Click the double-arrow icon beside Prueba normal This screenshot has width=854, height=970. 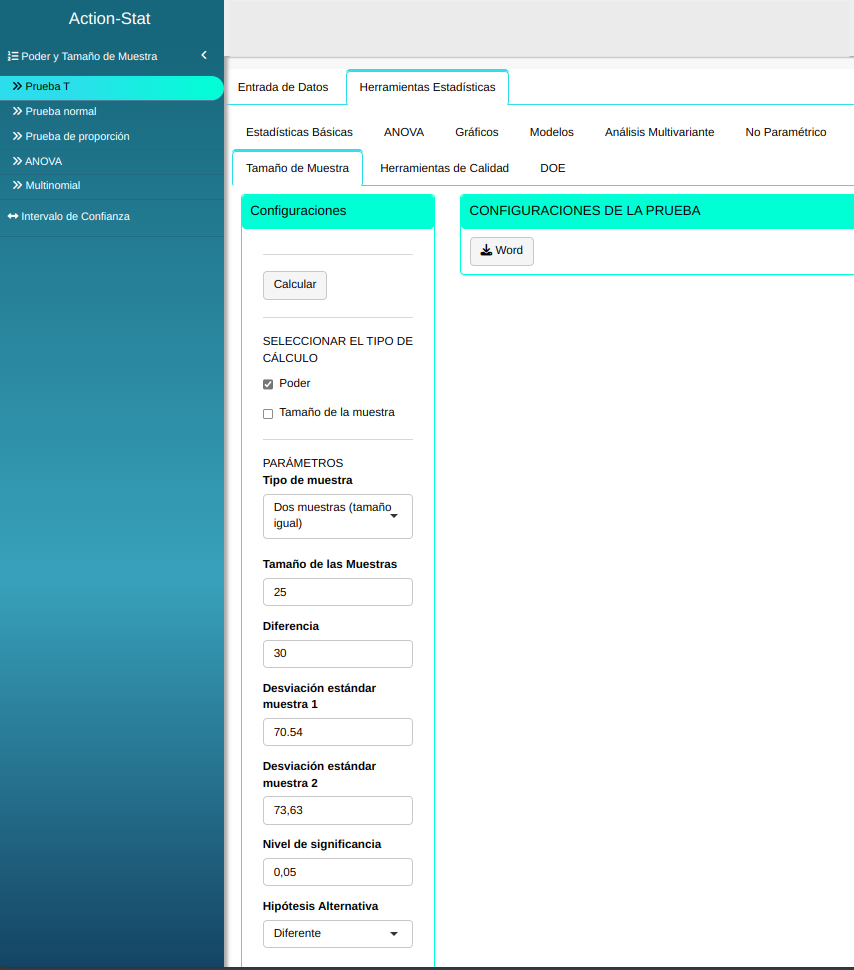17,111
